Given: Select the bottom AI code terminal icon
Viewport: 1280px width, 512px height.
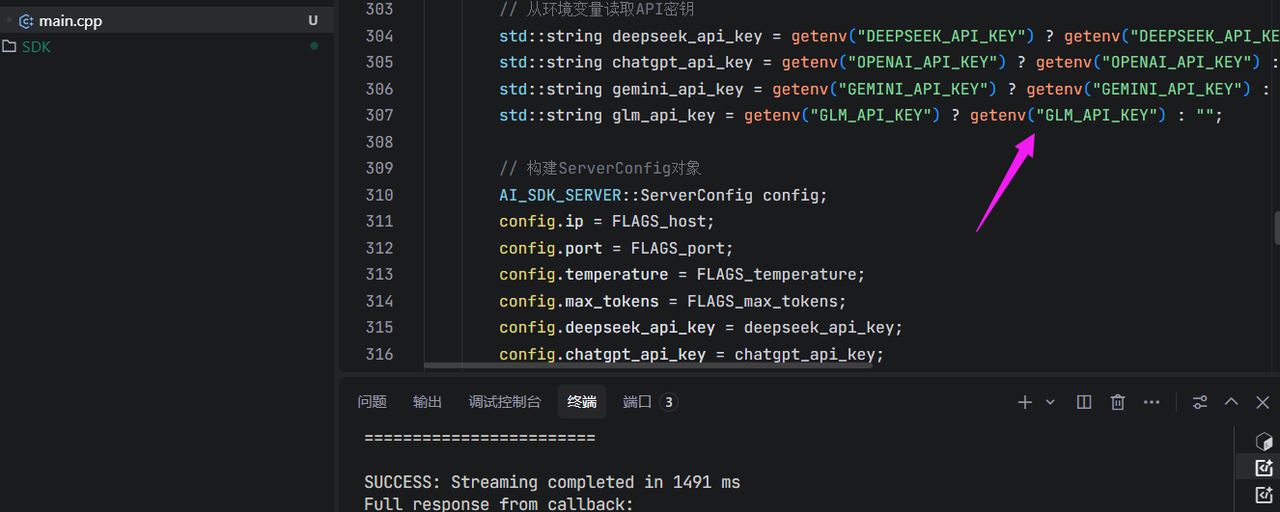Looking at the screenshot, I should [1264, 494].
